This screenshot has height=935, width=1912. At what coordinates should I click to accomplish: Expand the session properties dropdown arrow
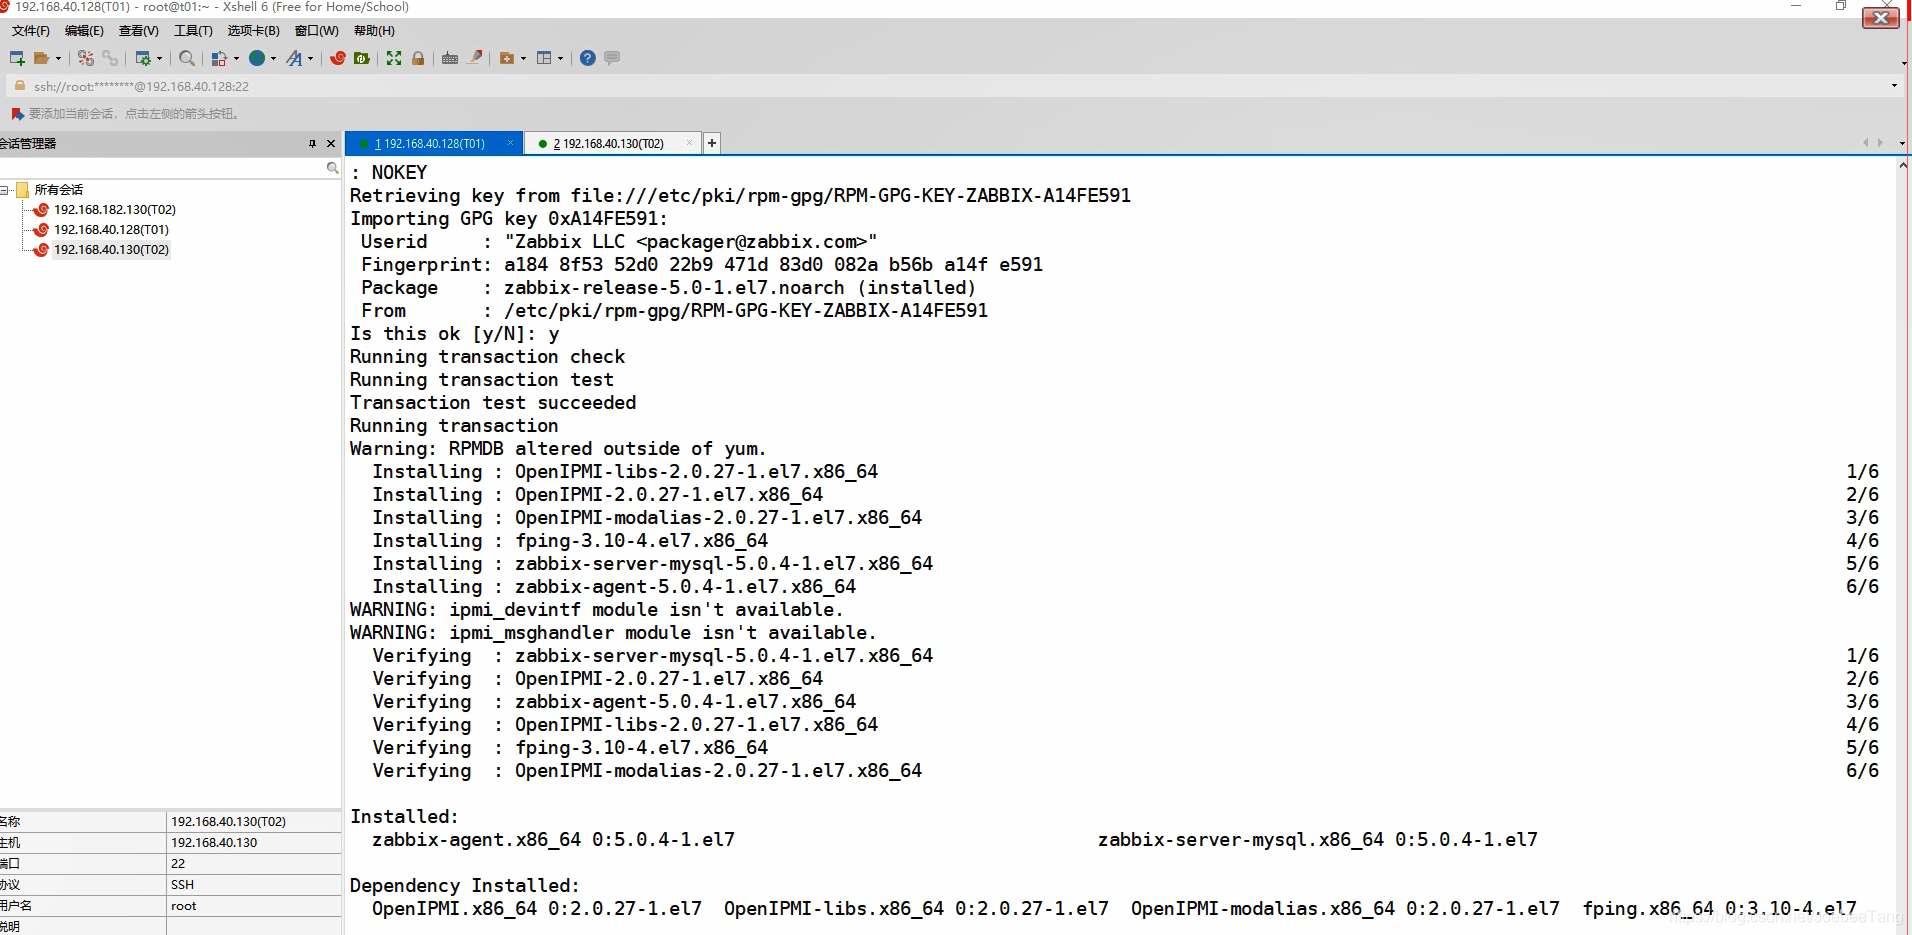(x=159, y=58)
